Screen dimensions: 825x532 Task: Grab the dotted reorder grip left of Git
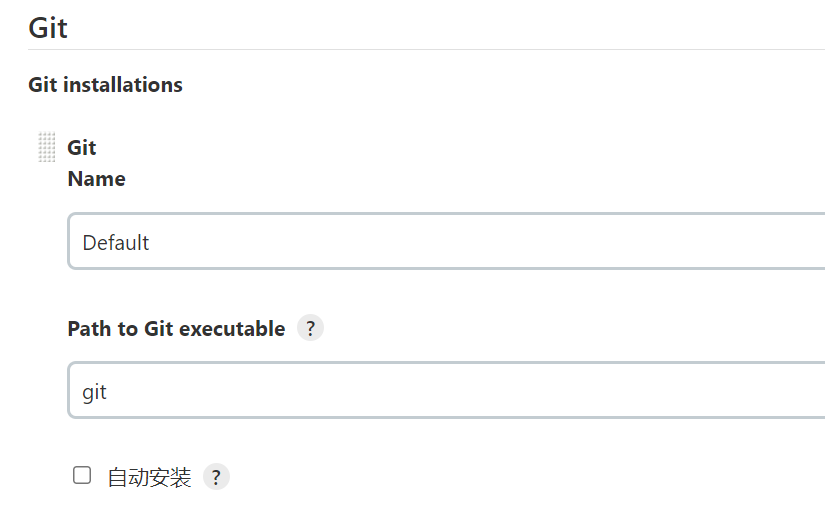click(x=47, y=147)
